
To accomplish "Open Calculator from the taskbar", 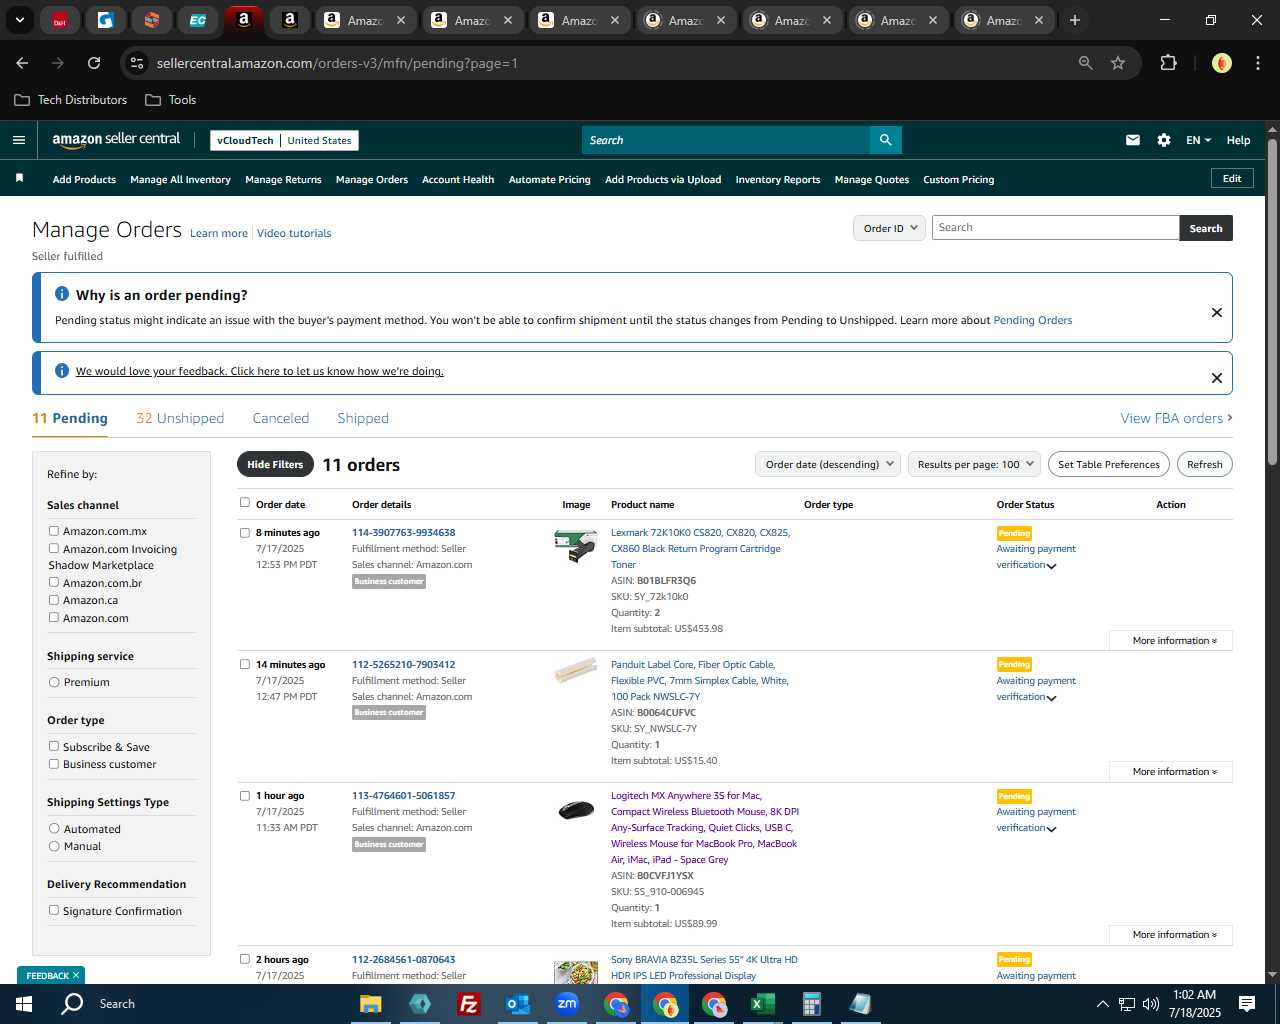I will (811, 1004).
